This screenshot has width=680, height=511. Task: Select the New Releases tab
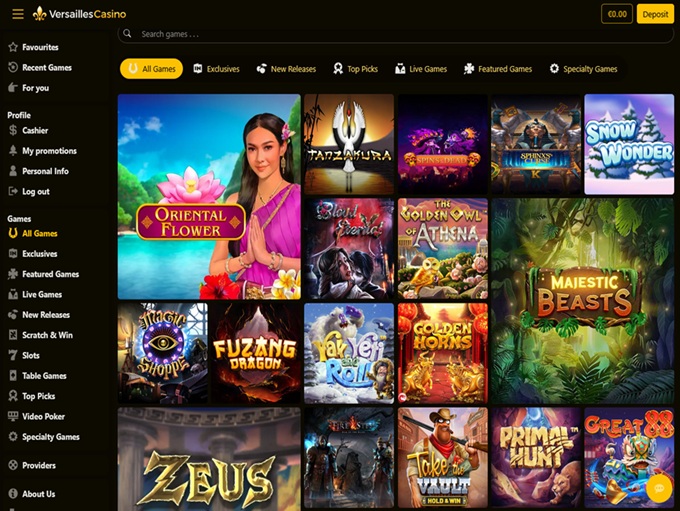(286, 69)
